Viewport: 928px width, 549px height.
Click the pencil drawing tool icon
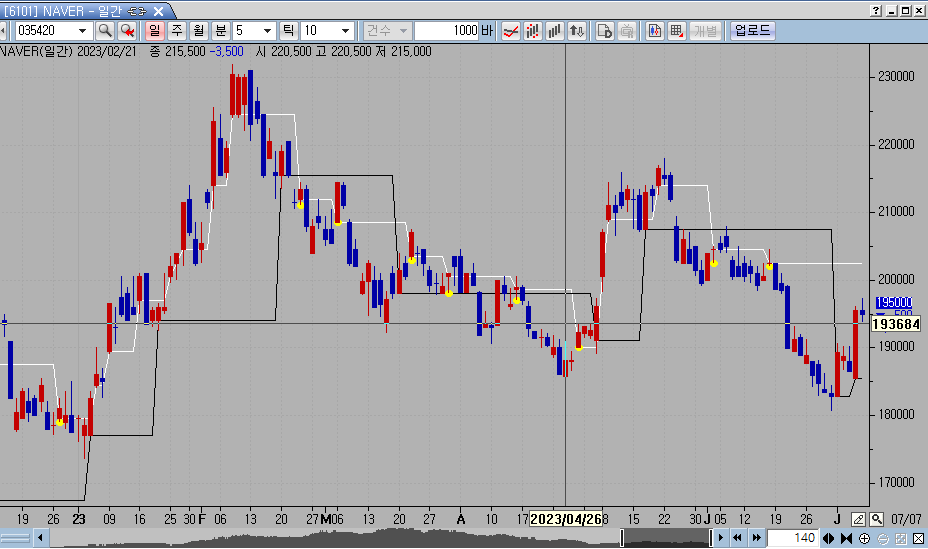(x=858, y=519)
